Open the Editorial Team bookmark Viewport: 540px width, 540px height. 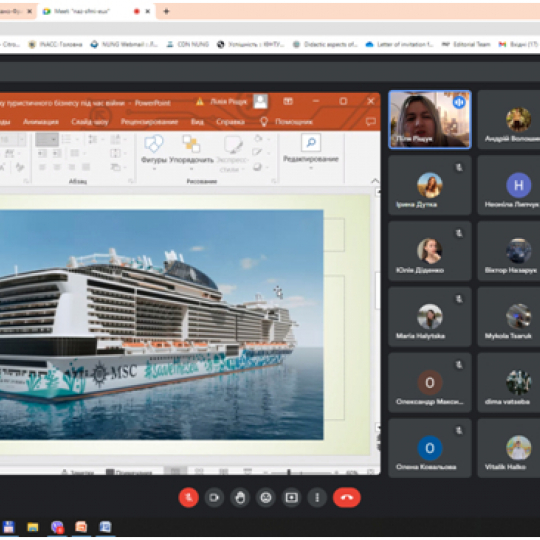point(466,44)
